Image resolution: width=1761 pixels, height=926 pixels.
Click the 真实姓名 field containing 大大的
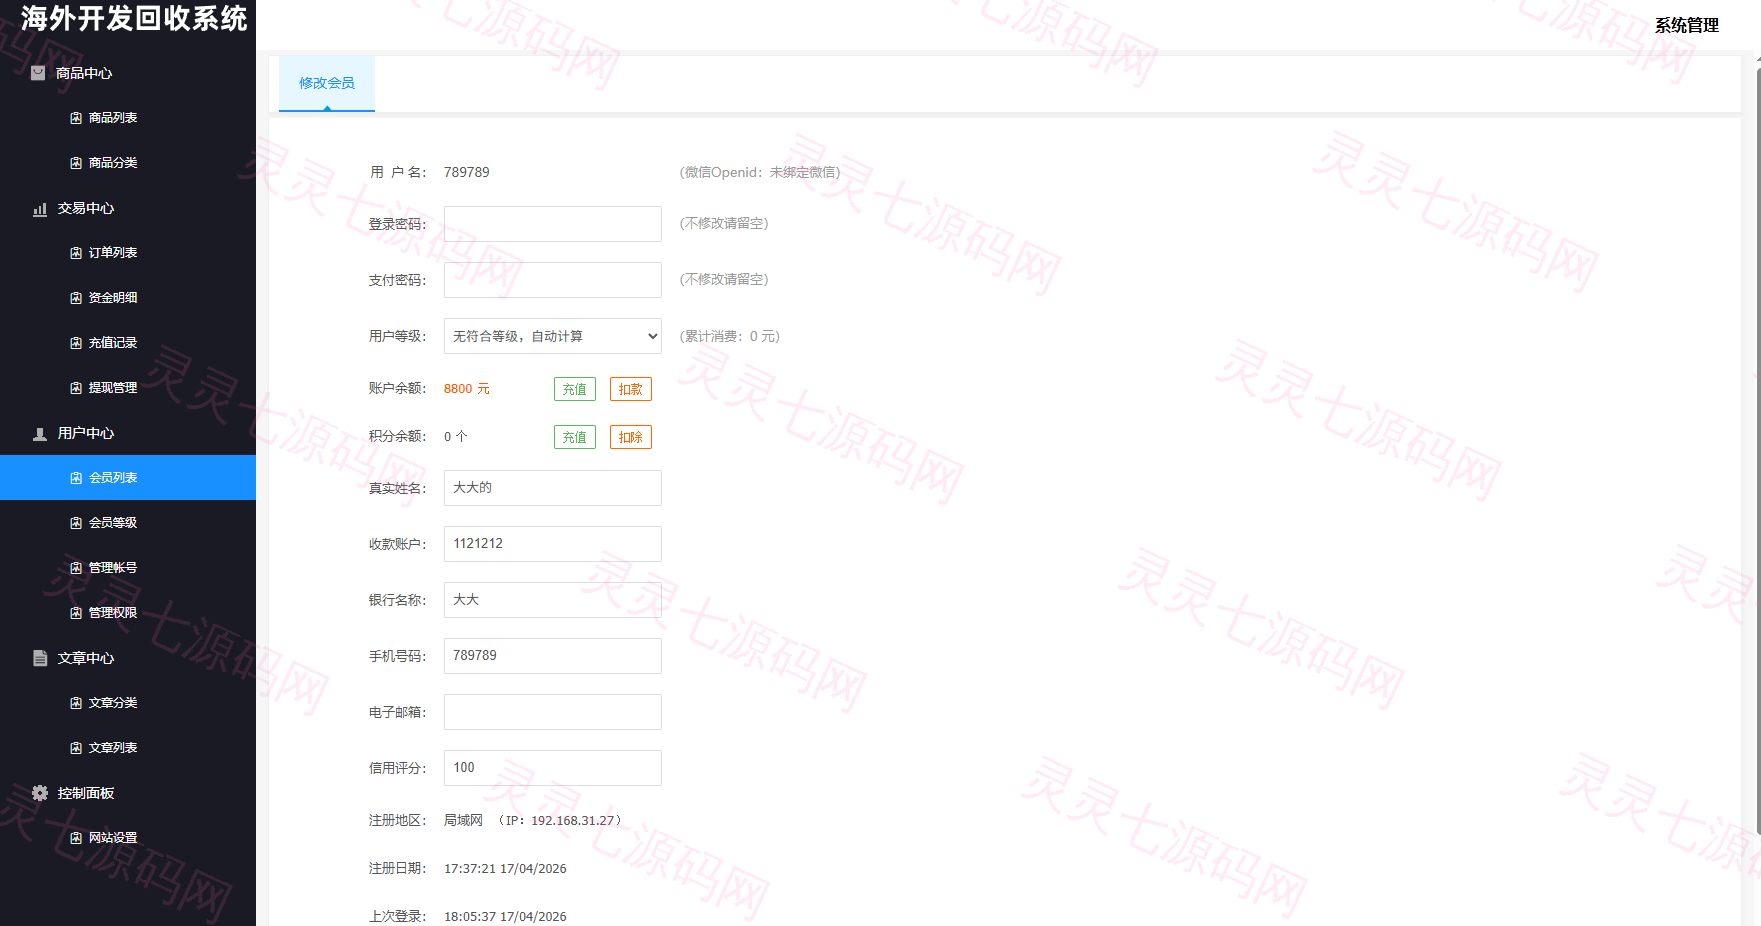point(553,488)
